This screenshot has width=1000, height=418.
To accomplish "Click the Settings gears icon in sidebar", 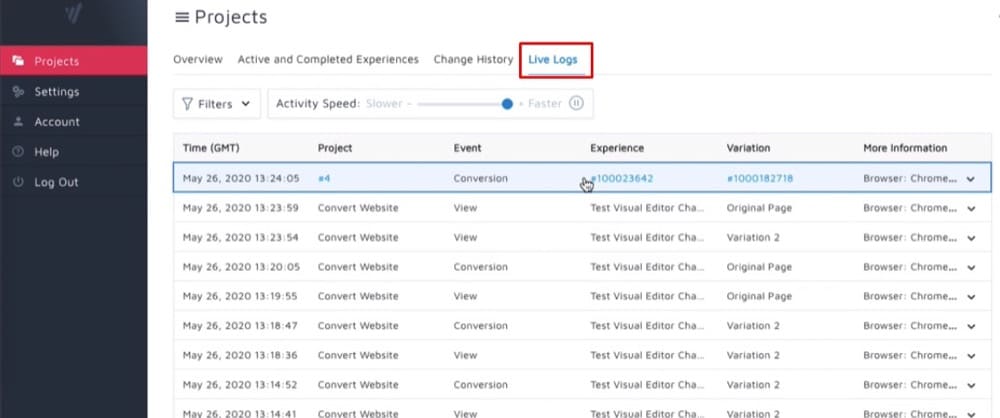I will tap(18, 91).
